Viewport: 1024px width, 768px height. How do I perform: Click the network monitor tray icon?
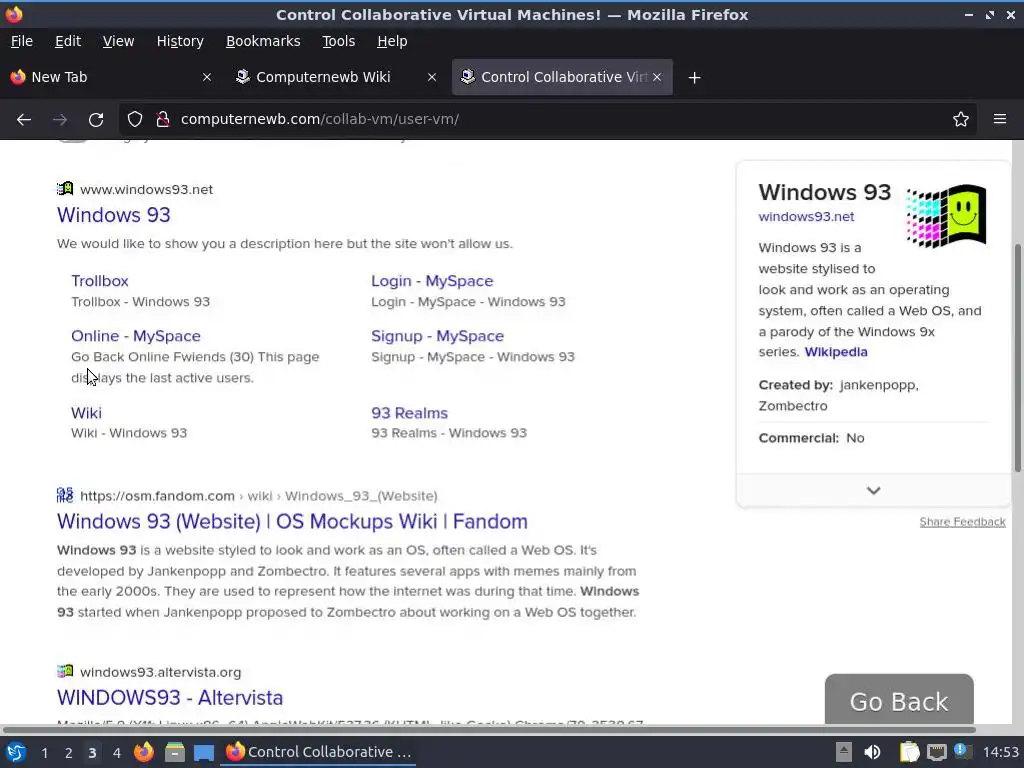point(936,752)
